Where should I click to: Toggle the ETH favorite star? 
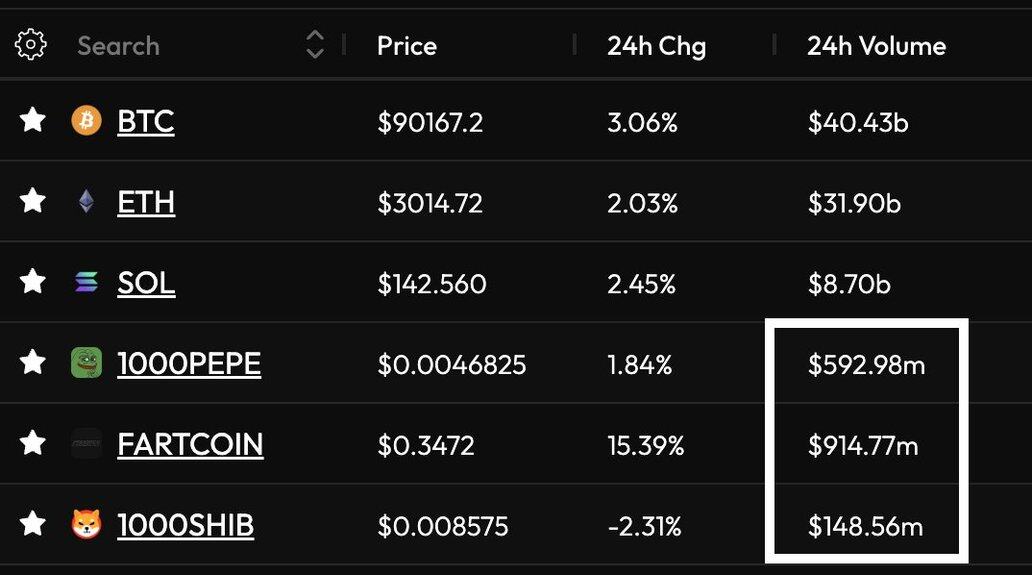(x=33, y=203)
